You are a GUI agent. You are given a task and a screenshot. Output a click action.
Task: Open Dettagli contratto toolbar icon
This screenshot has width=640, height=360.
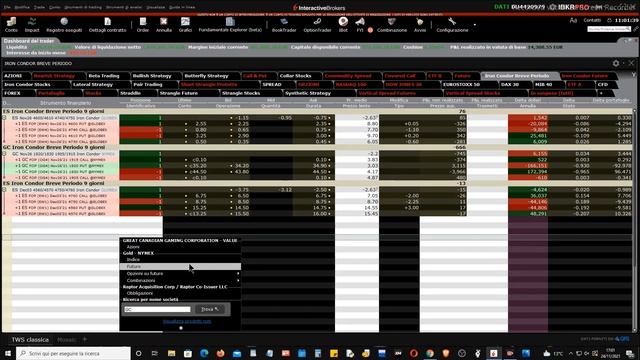coord(107,24)
